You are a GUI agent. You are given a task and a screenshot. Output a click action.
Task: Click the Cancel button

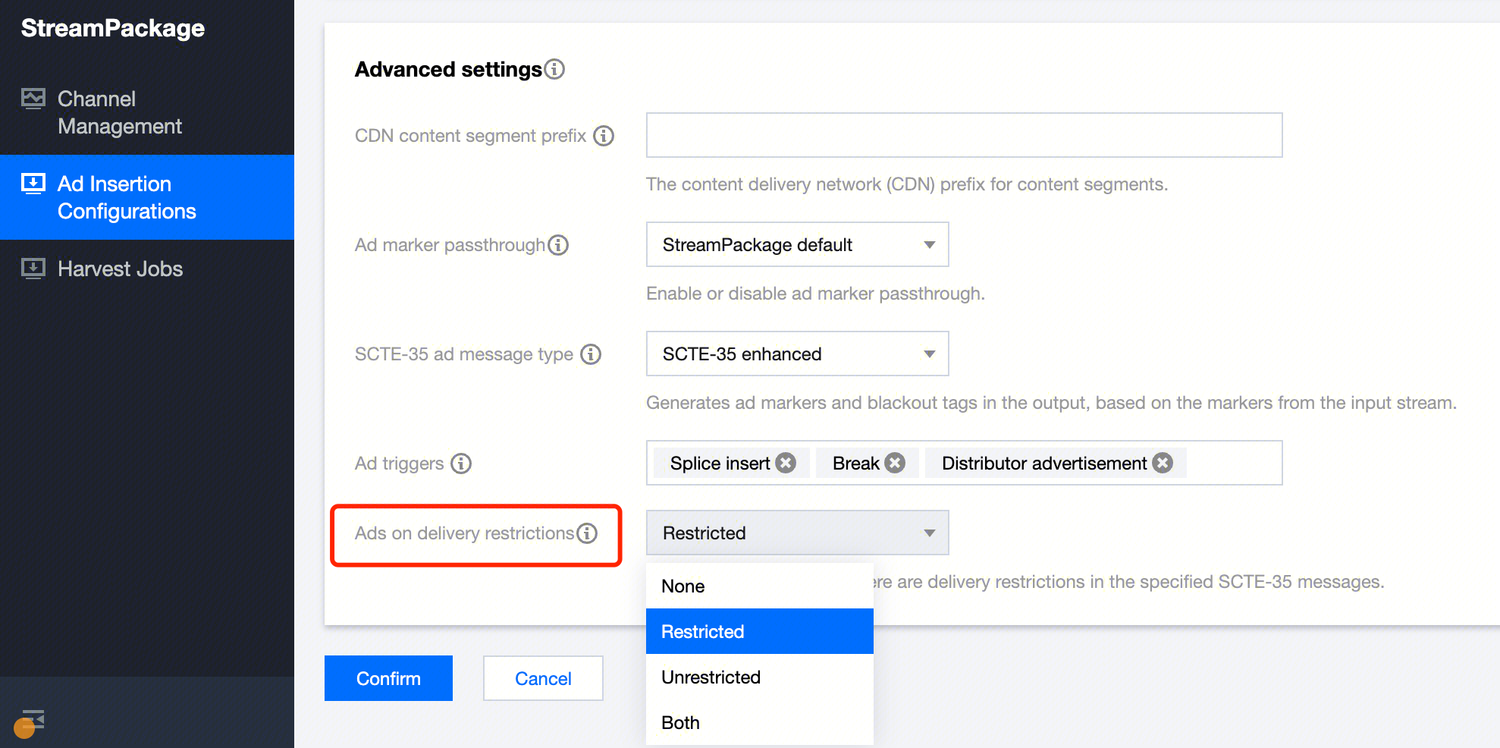click(543, 678)
